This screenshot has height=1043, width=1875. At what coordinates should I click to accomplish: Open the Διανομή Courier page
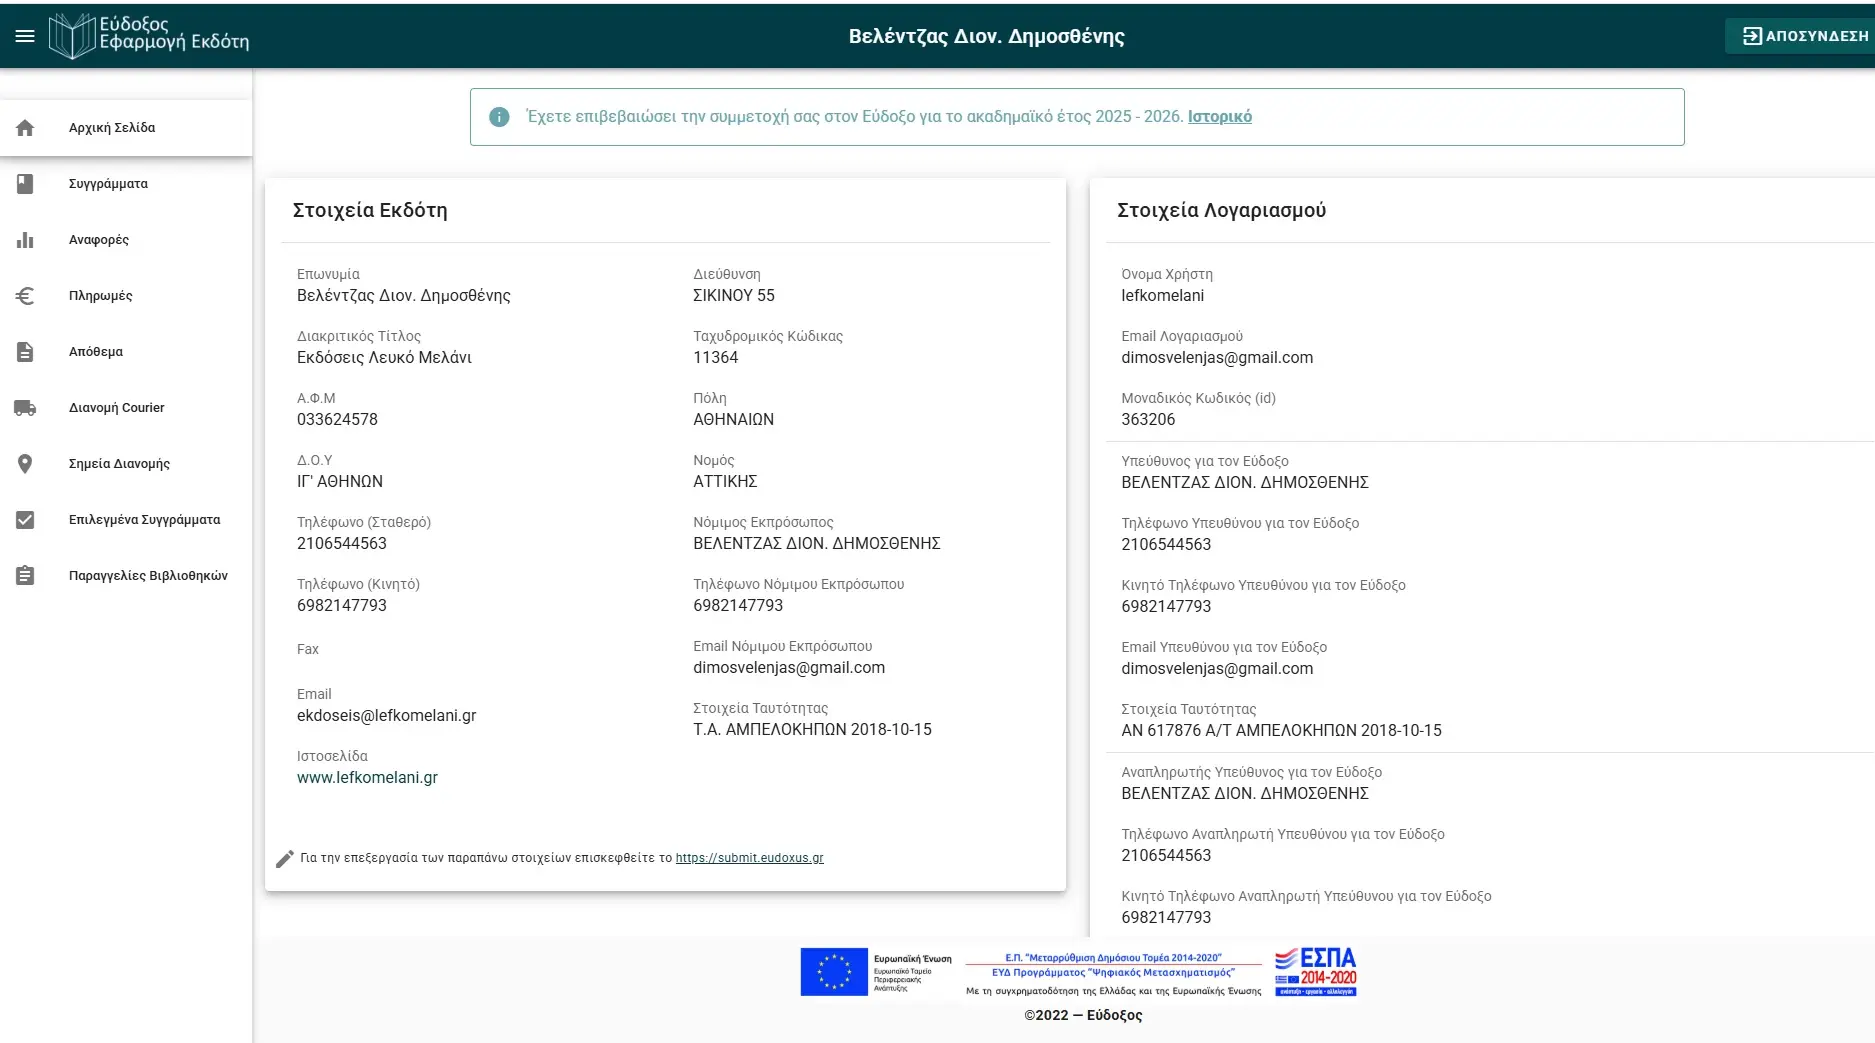click(x=126, y=408)
